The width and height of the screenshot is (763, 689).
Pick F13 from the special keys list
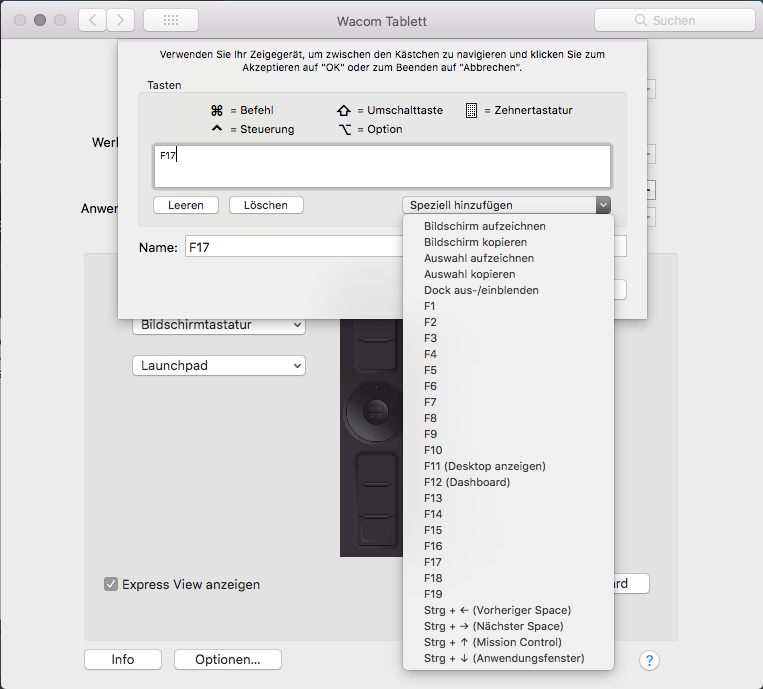(x=509, y=499)
